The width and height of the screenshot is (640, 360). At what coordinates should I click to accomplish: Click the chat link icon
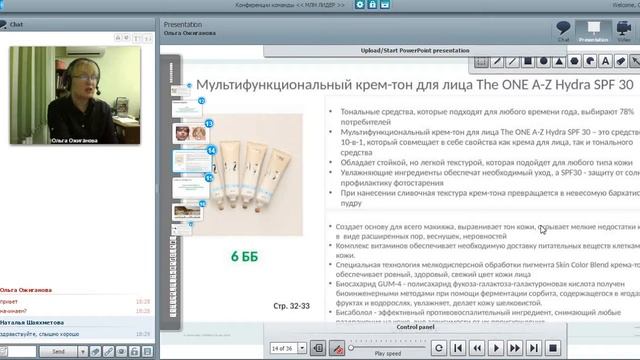(108, 351)
